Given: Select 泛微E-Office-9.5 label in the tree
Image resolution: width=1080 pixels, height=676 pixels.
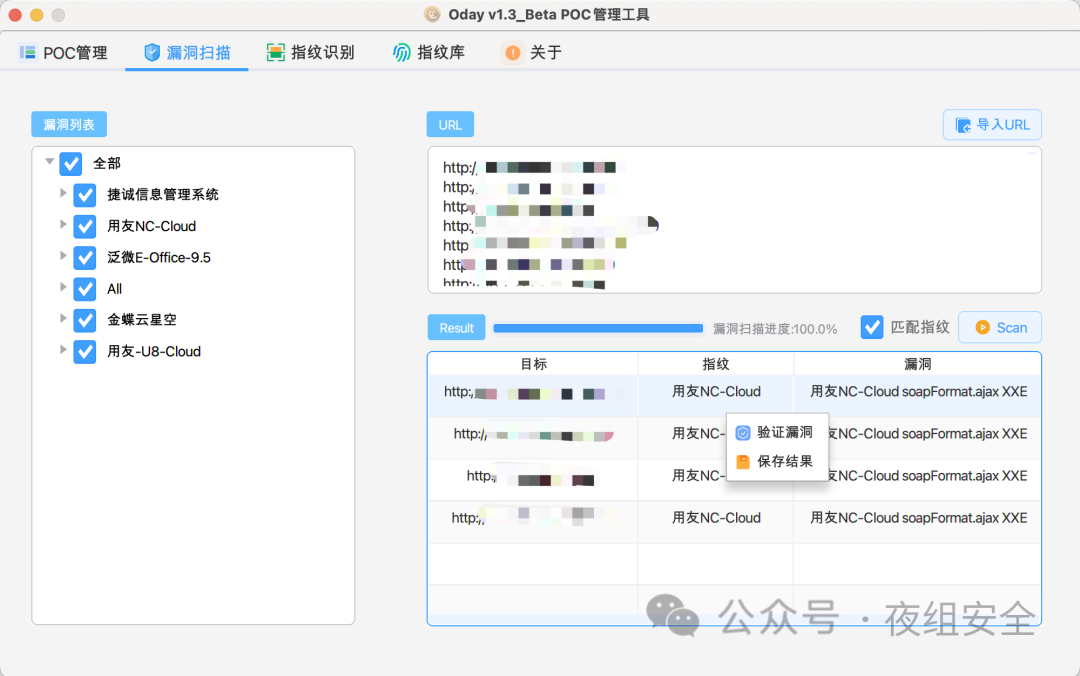Looking at the screenshot, I should pos(159,258).
